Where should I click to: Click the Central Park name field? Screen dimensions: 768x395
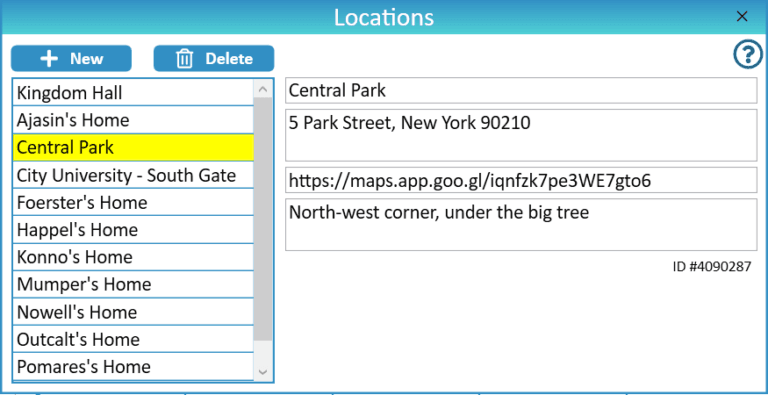click(521, 91)
